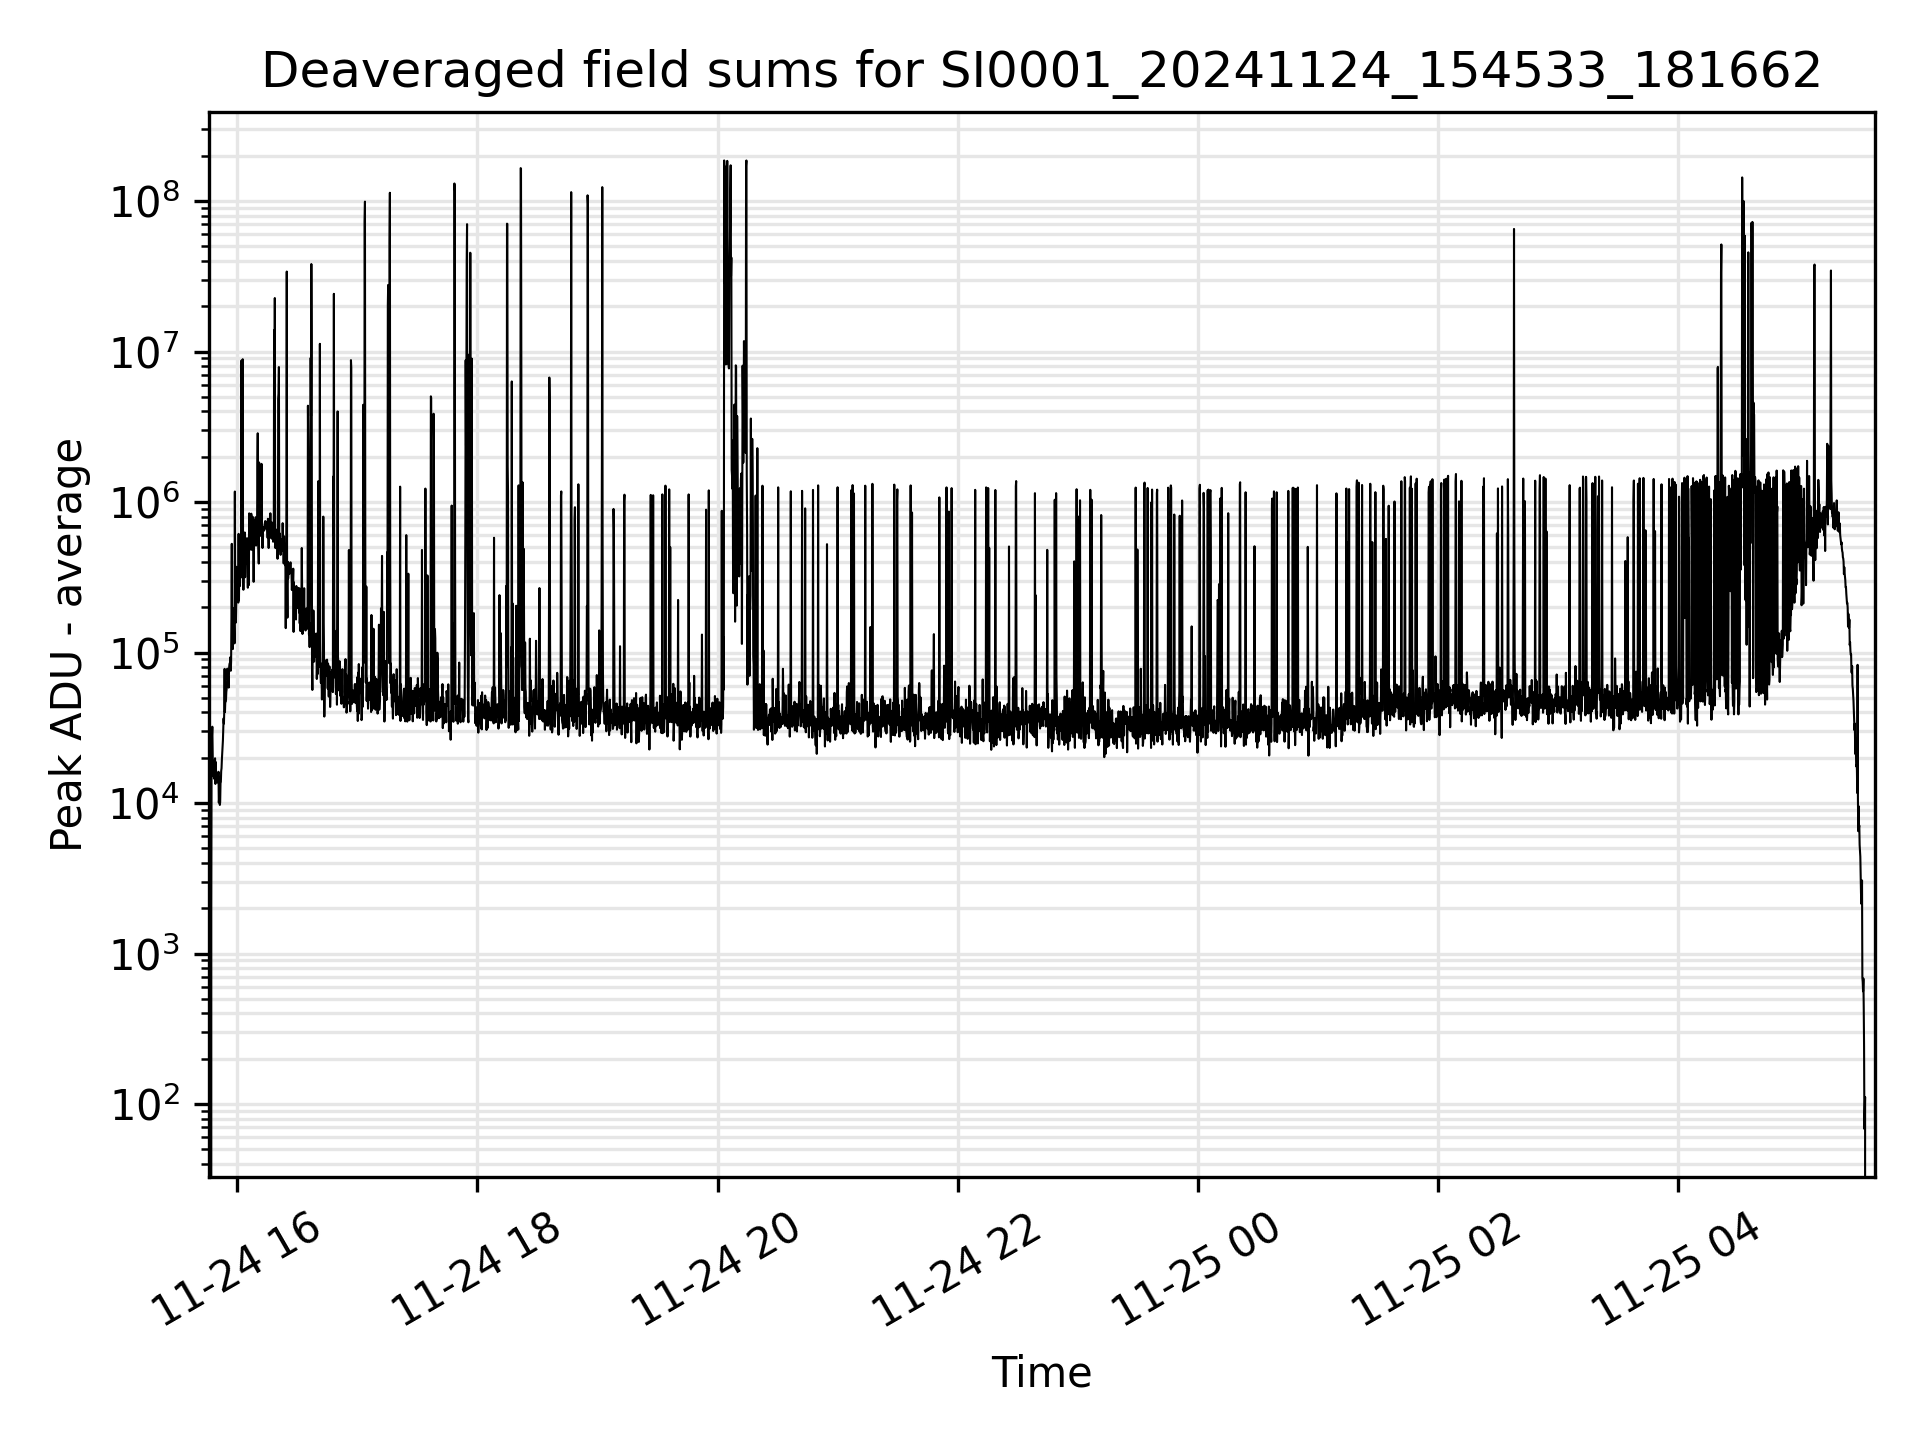Click the x tick label '11-24 18'

point(477,1269)
